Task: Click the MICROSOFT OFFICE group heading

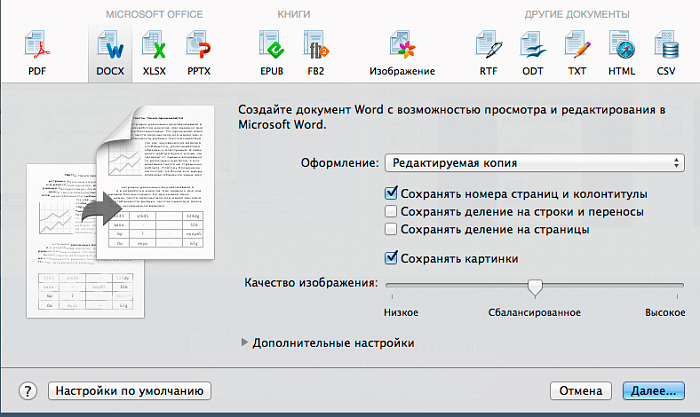Action: tap(154, 14)
